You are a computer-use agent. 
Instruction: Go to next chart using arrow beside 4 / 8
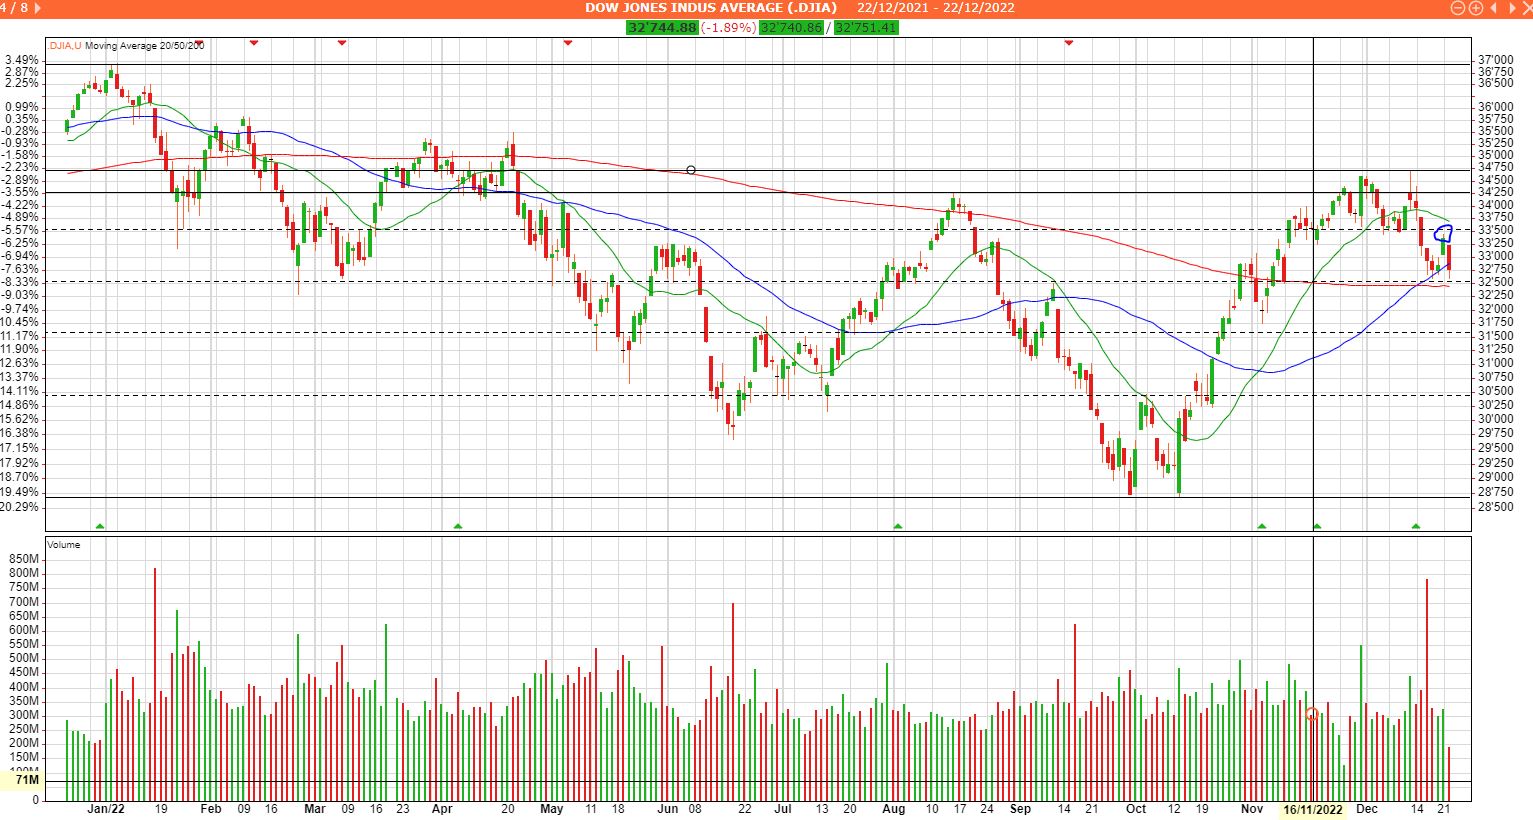click(x=39, y=8)
